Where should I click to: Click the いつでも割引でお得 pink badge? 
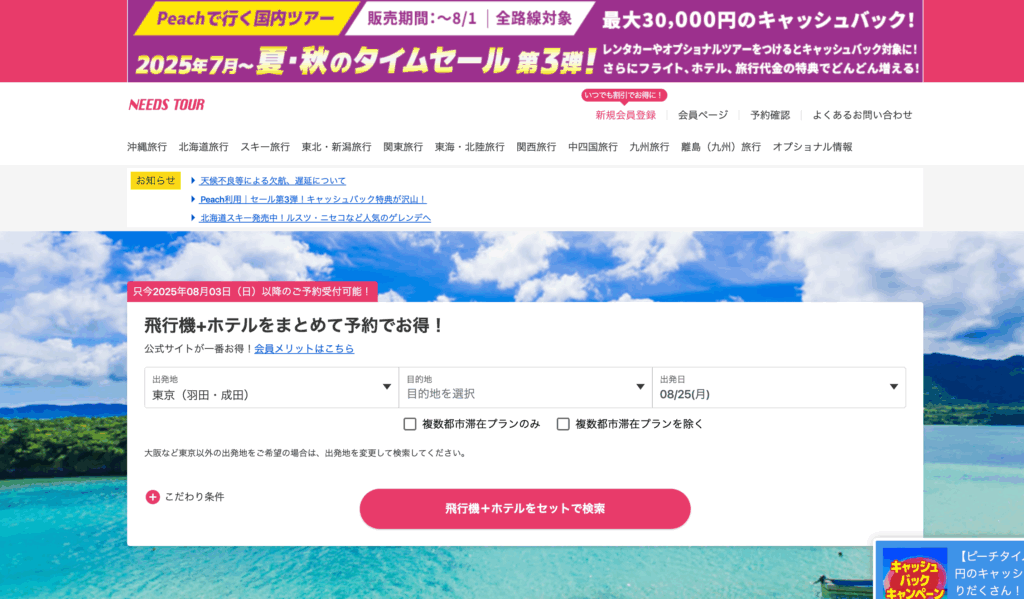[x=624, y=95]
